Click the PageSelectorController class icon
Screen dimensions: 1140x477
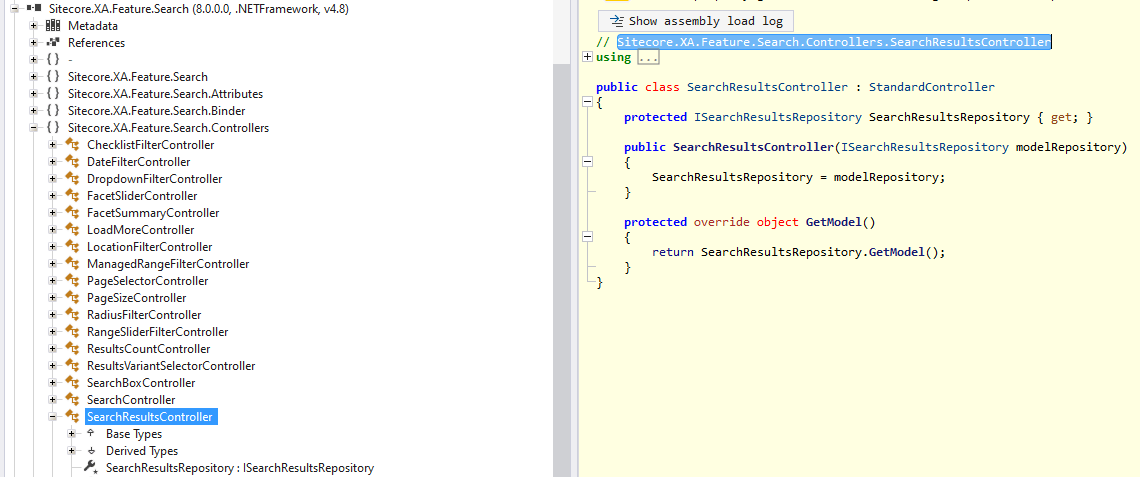[72, 281]
